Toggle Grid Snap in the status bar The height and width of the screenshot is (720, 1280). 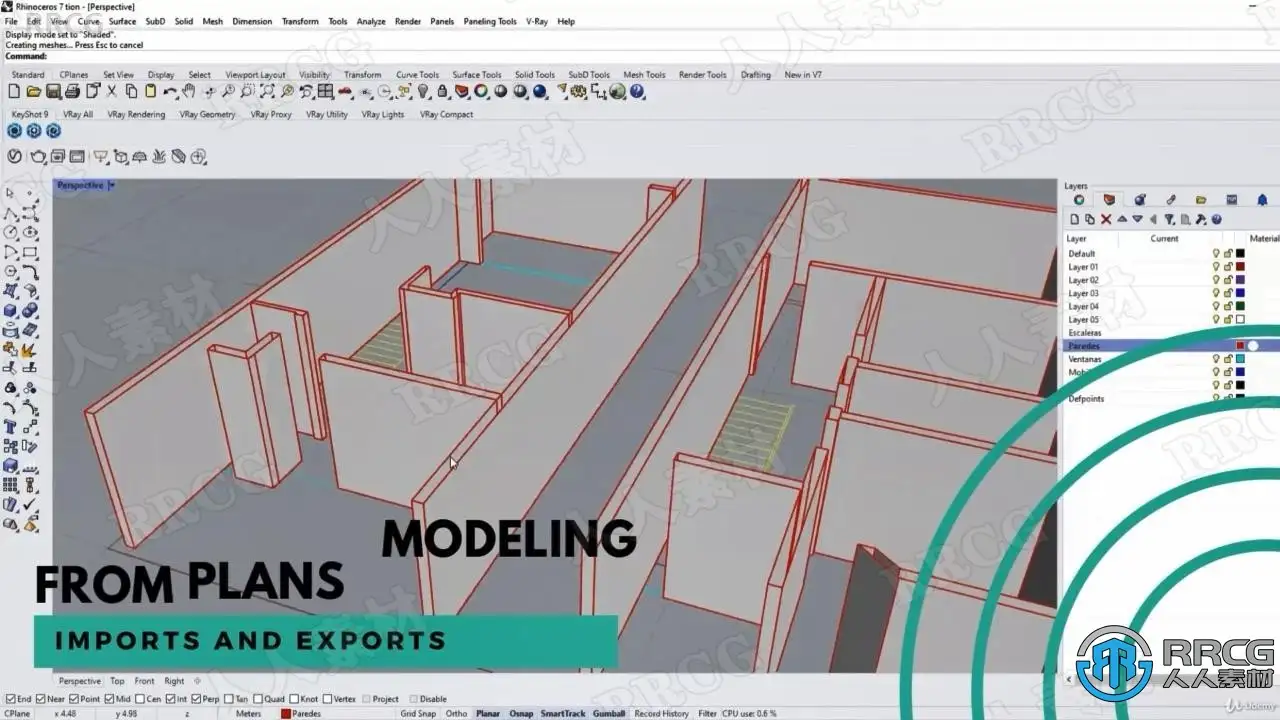[x=418, y=713]
